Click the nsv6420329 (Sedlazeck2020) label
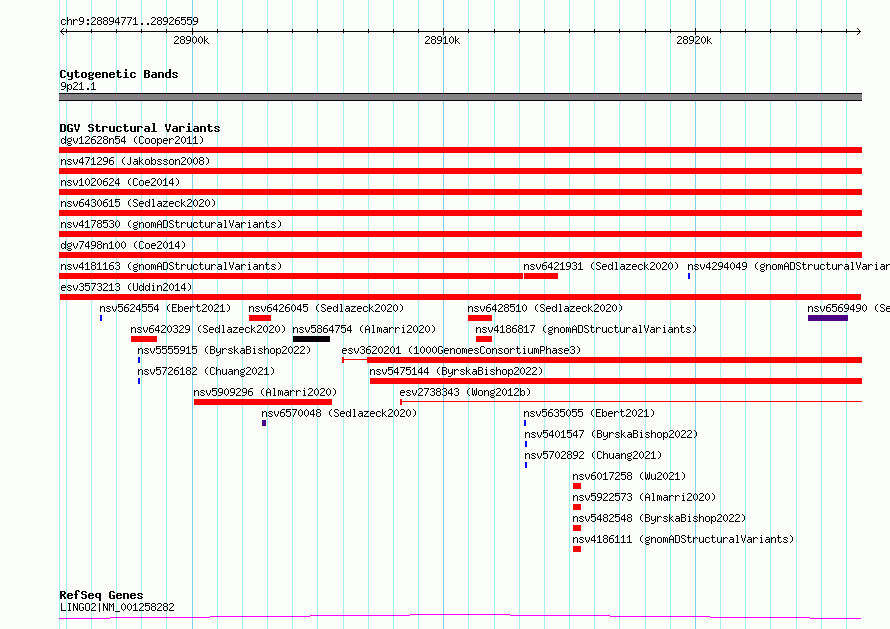Image resolution: width=890 pixels, height=629 pixels. (x=208, y=329)
